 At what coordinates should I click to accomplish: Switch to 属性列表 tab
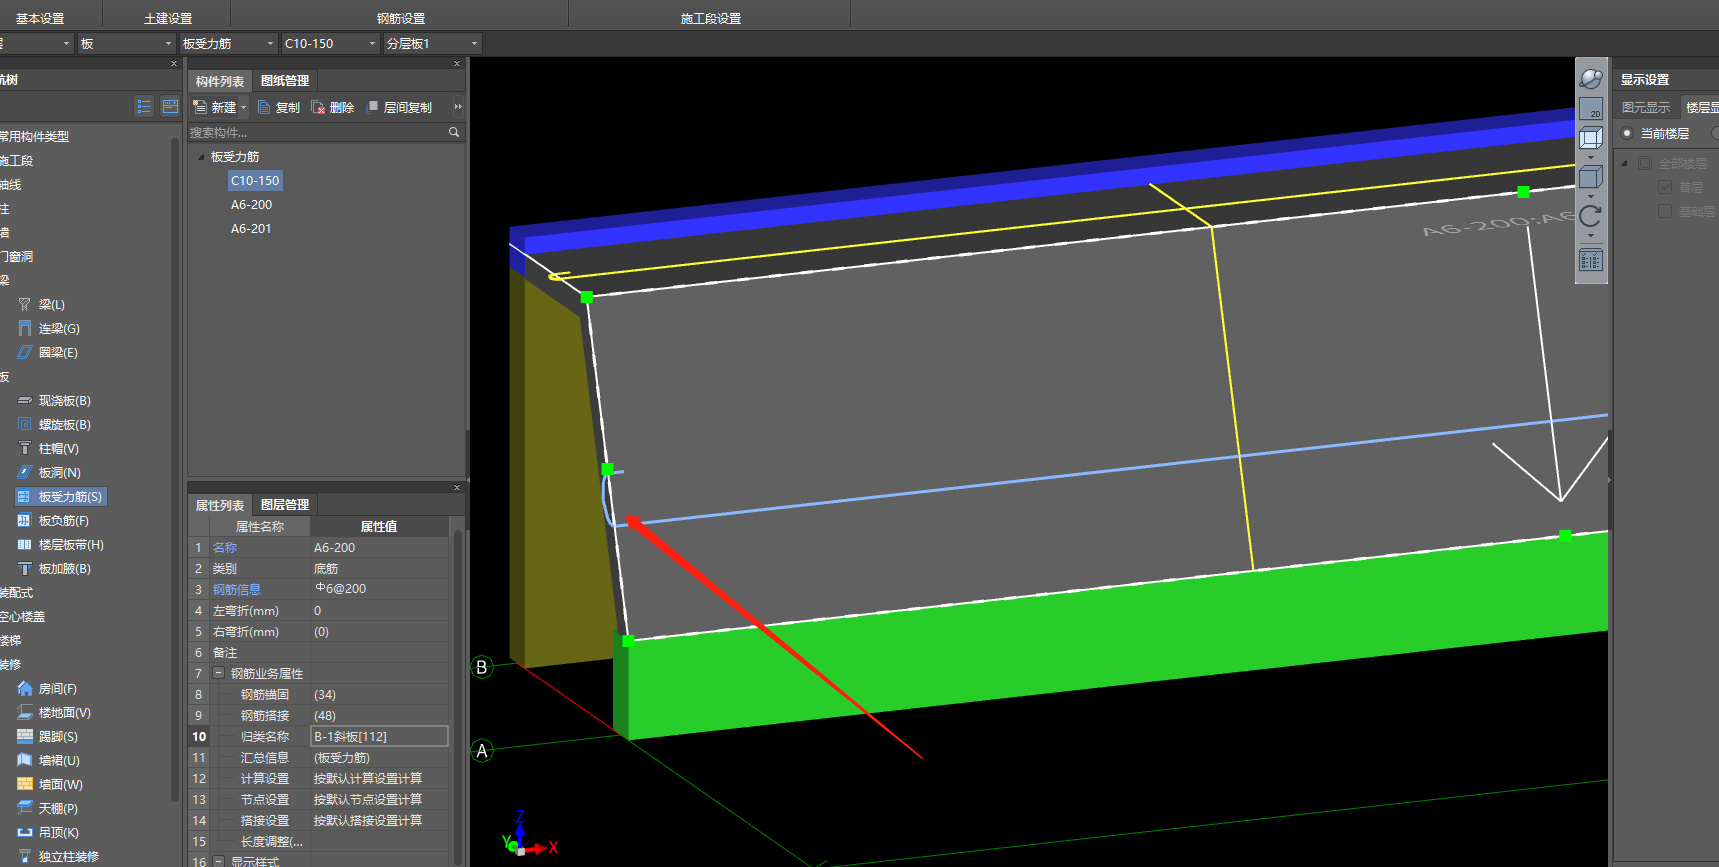click(220, 505)
